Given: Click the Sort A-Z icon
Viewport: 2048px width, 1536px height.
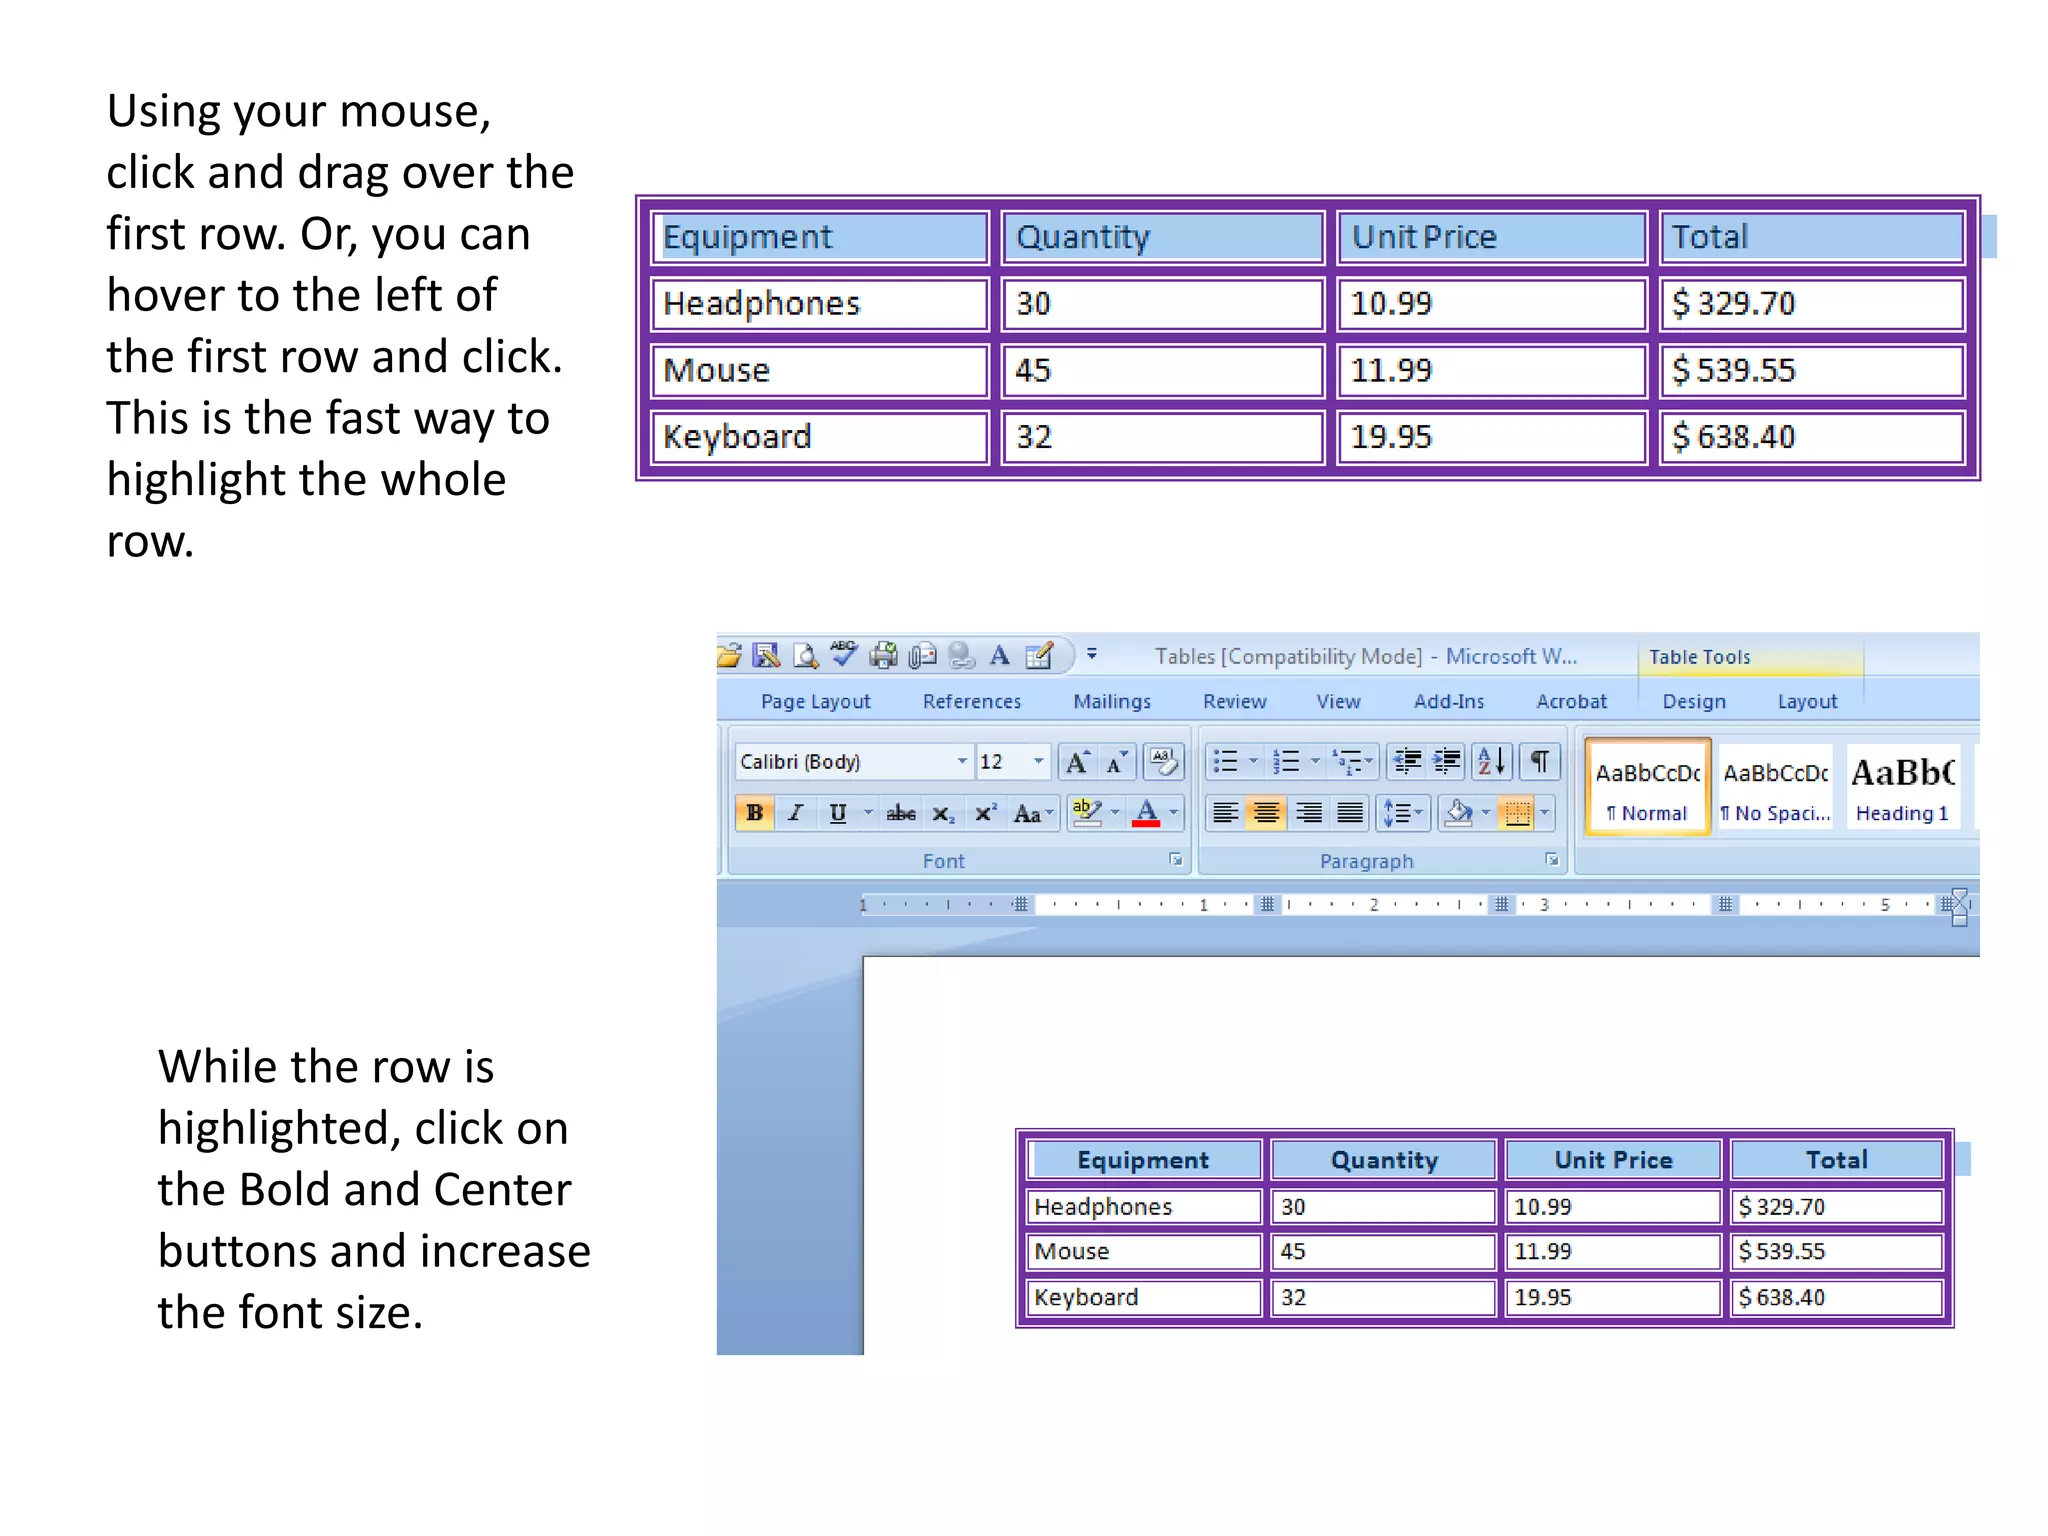Looking at the screenshot, I should pyautogui.click(x=1492, y=762).
